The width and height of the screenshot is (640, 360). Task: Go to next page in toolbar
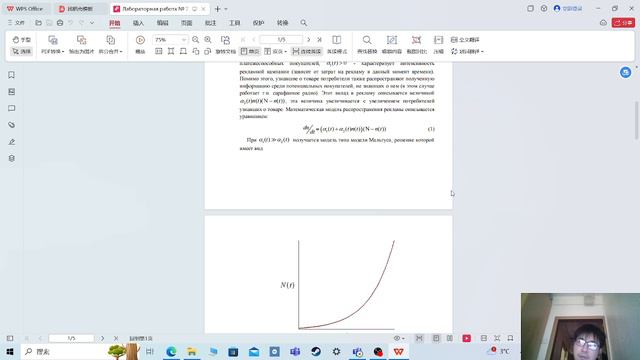[x=309, y=40]
